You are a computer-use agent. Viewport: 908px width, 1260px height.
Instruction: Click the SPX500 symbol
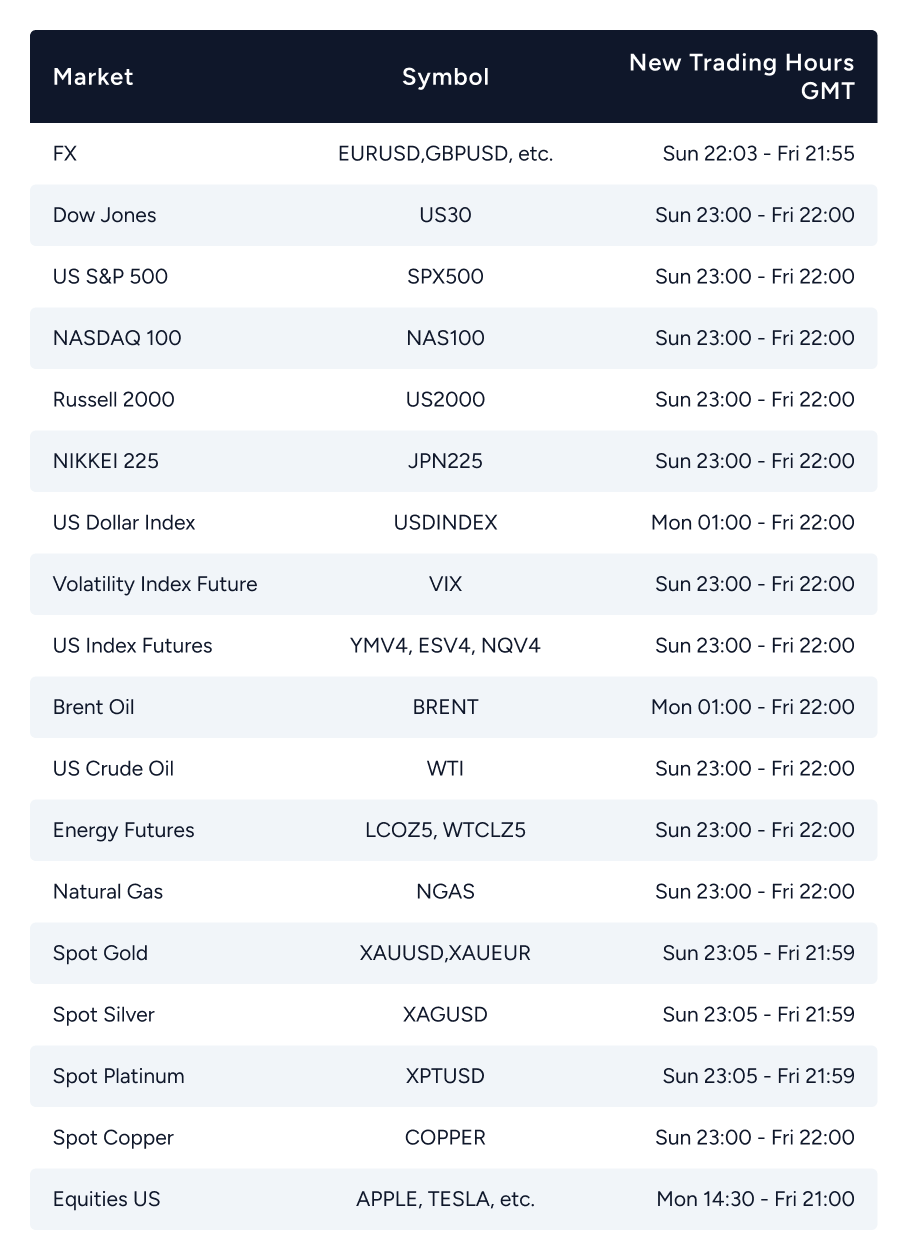[445, 277]
